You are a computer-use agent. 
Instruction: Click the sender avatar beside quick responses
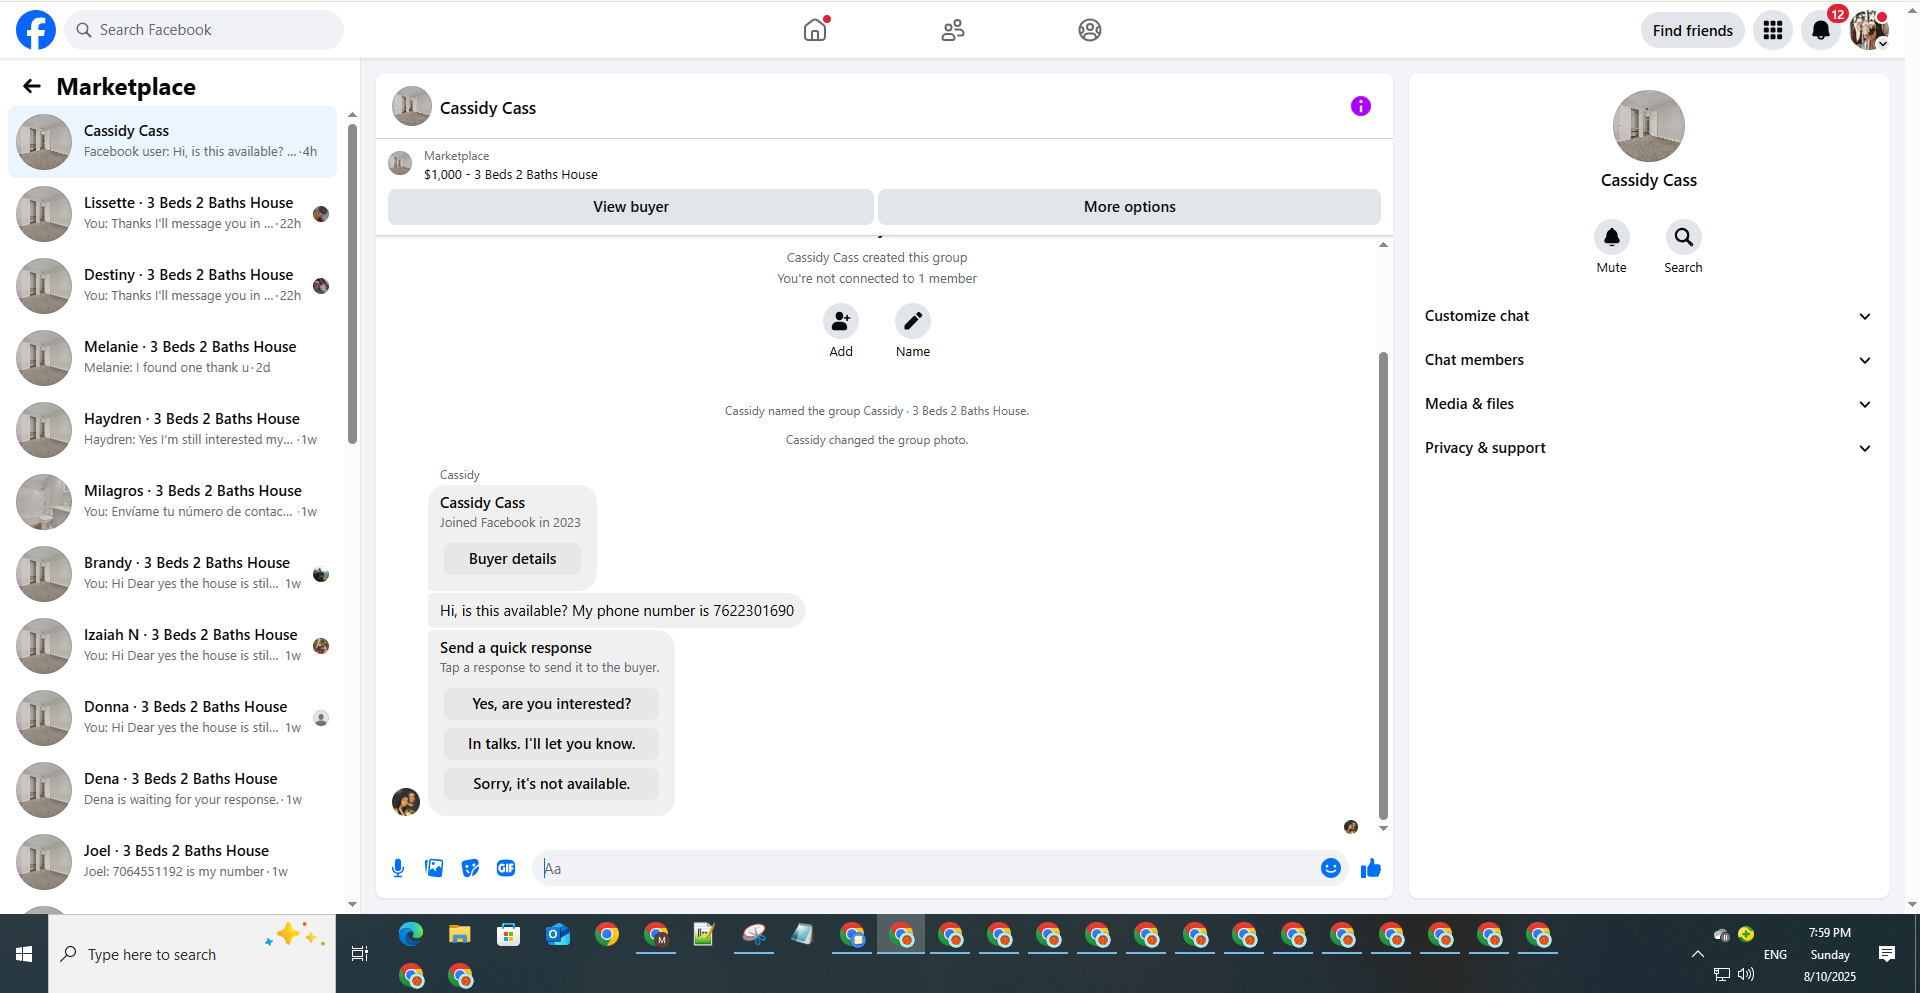click(x=406, y=802)
